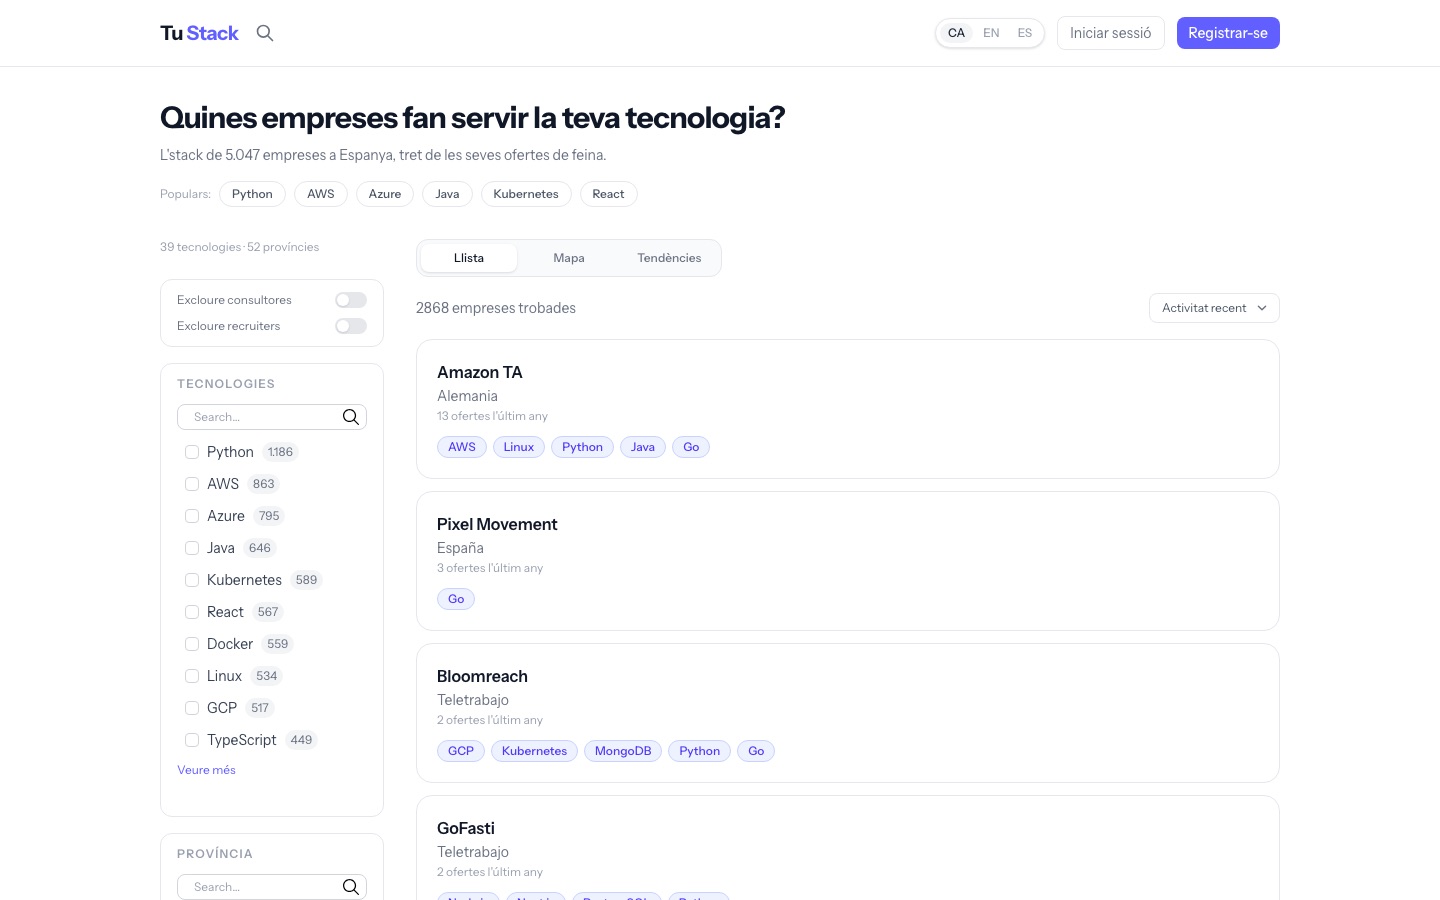Click Linux tag in Amazon TA card
1440x900 pixels.
click(519, 447)
